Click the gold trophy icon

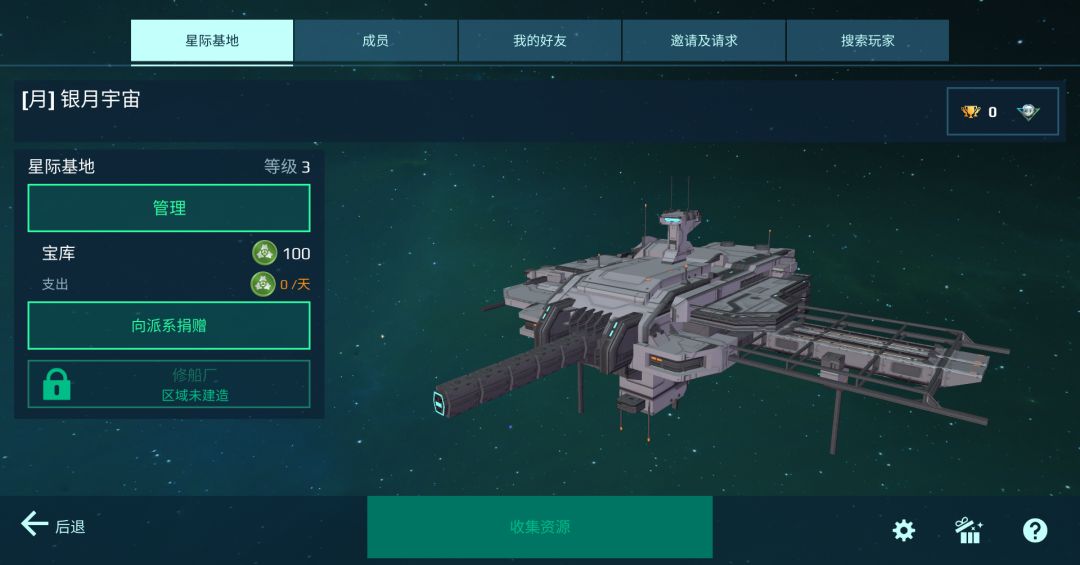(970, 112)
